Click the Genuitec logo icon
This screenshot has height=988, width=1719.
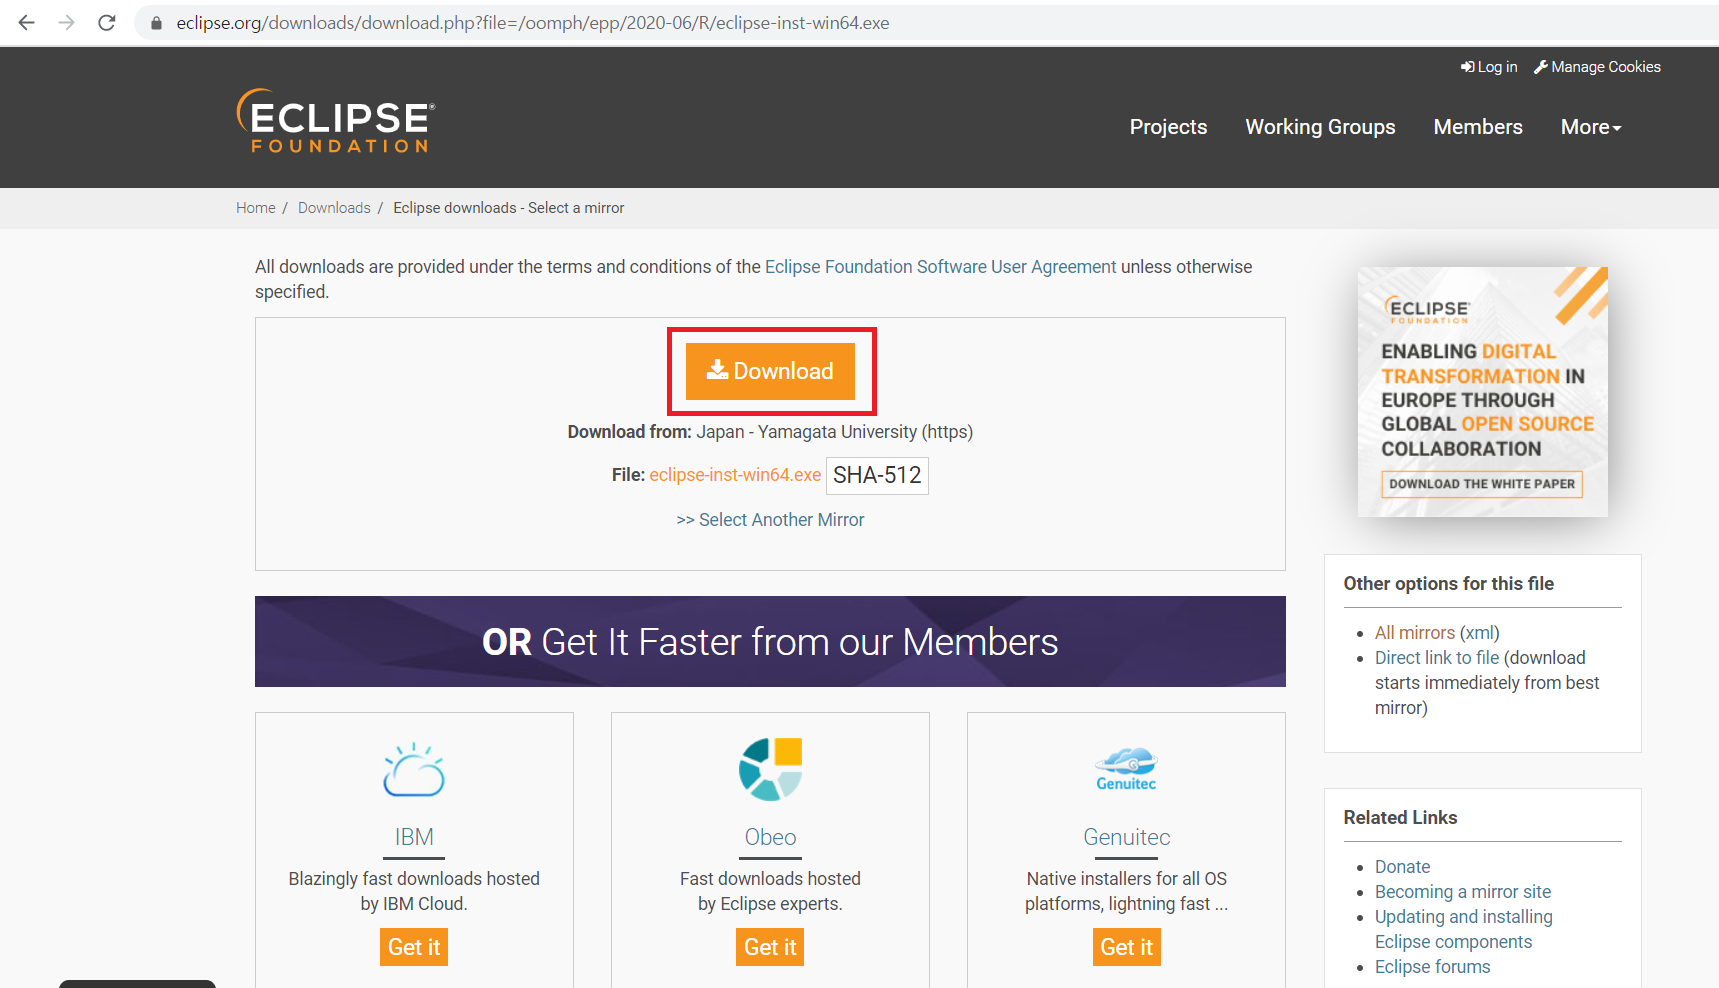click(1126, 769)
